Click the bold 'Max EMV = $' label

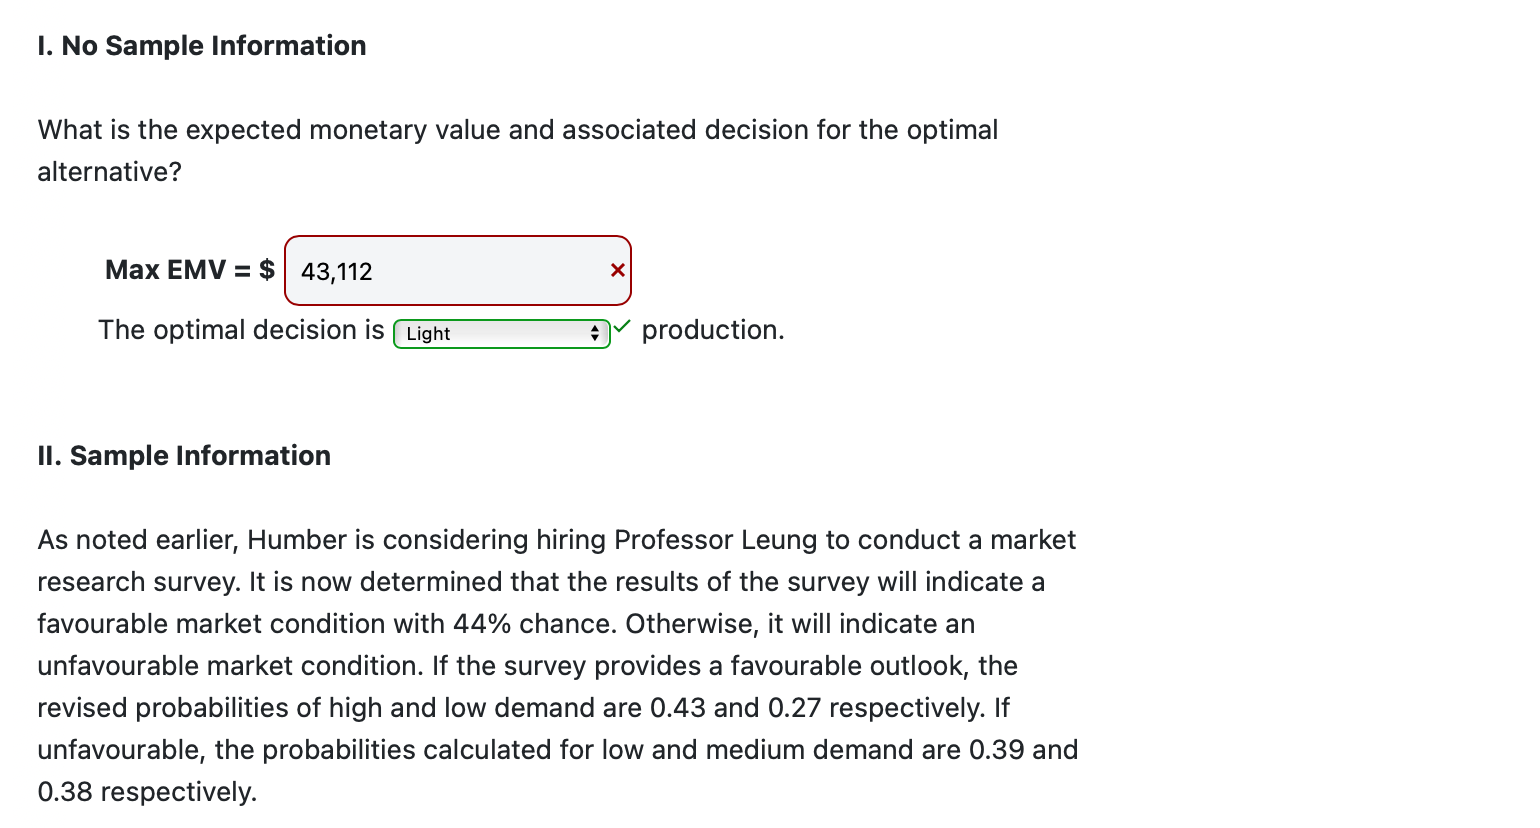[x=188, y=269]
